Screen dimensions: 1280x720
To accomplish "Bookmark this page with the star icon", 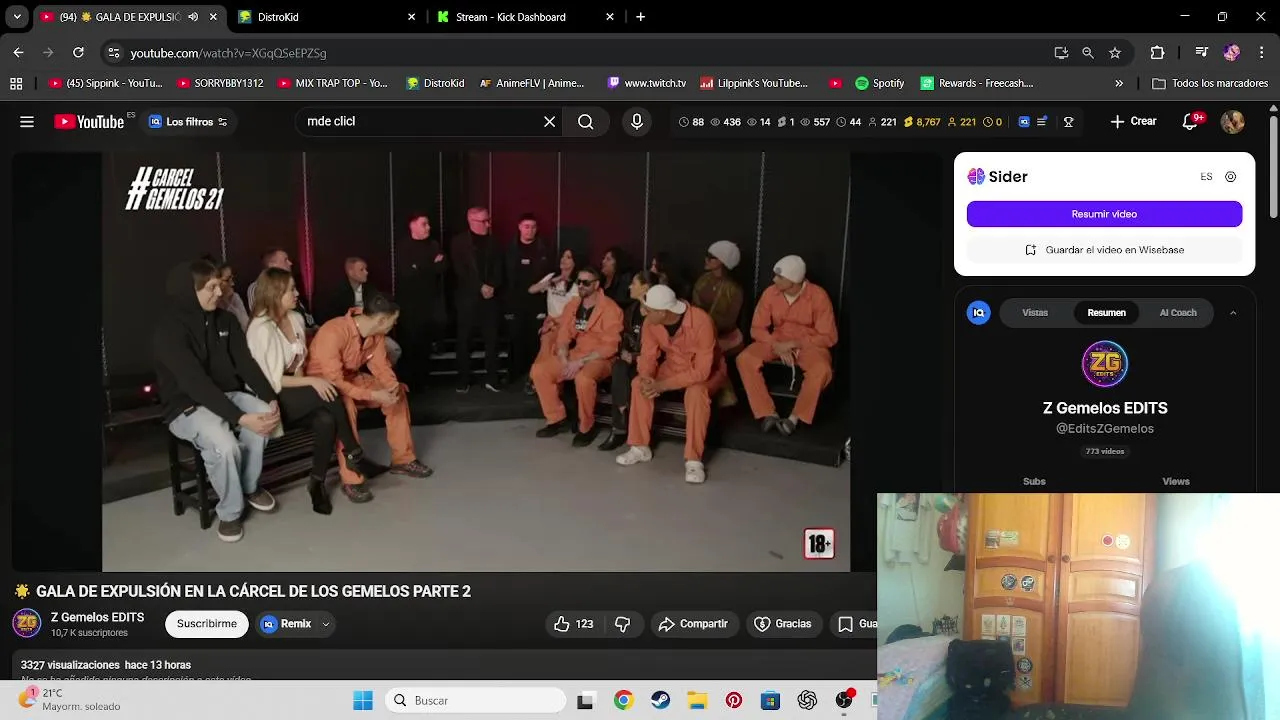I will pos(1115,53).
